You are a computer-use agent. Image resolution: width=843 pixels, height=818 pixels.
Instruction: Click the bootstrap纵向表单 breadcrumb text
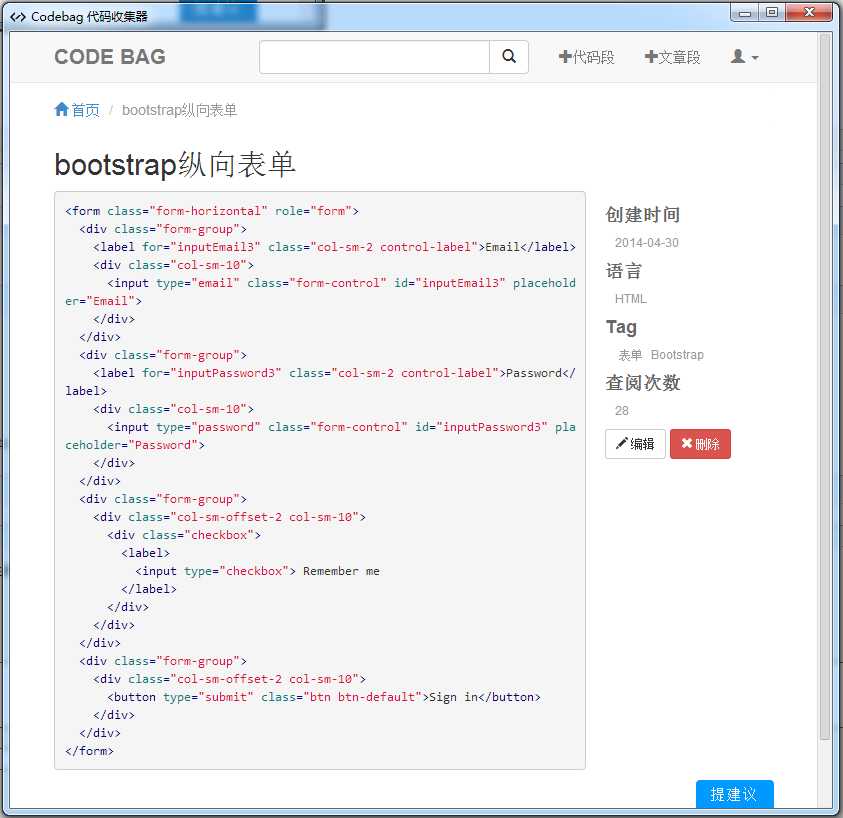[179, 110]
